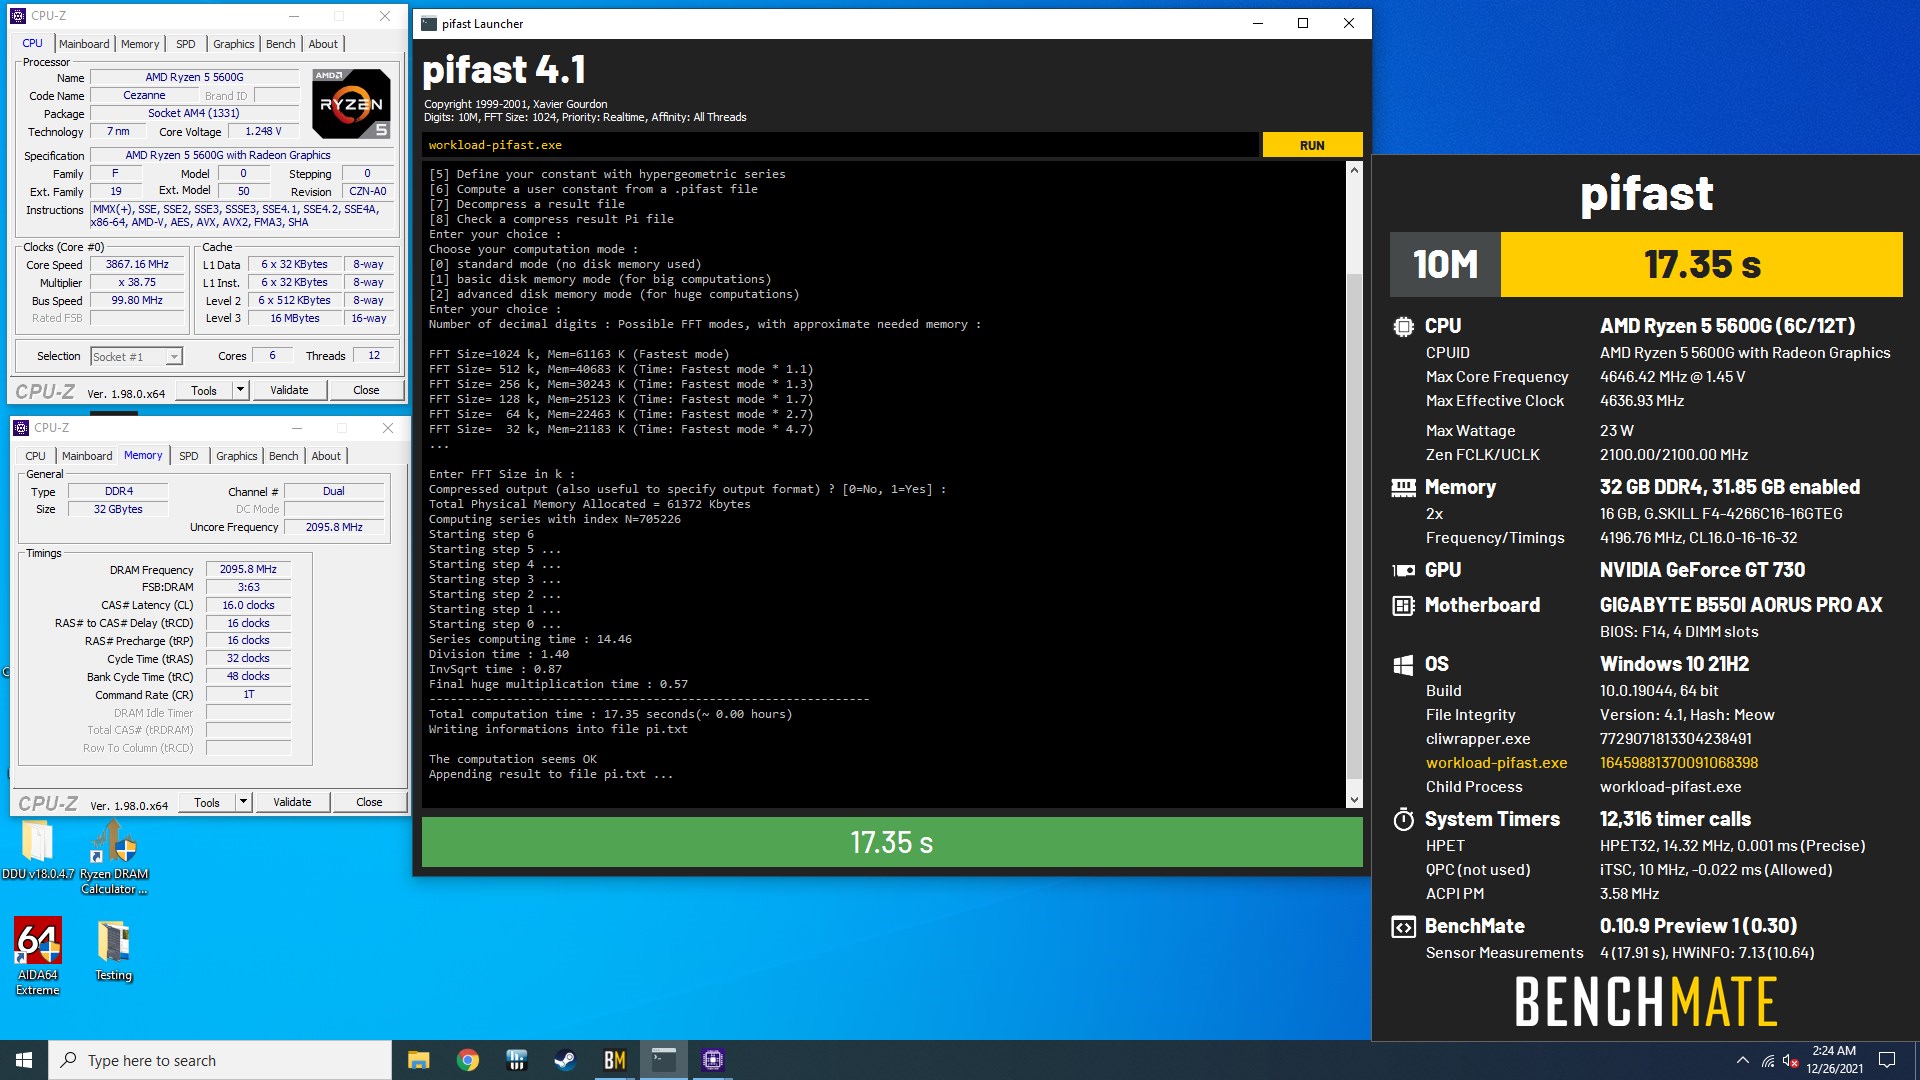Switch to Bench tab in top CPU-Z window
Image resolution: width=1920 pixels, height=1080 pixels.
point(280,44)
